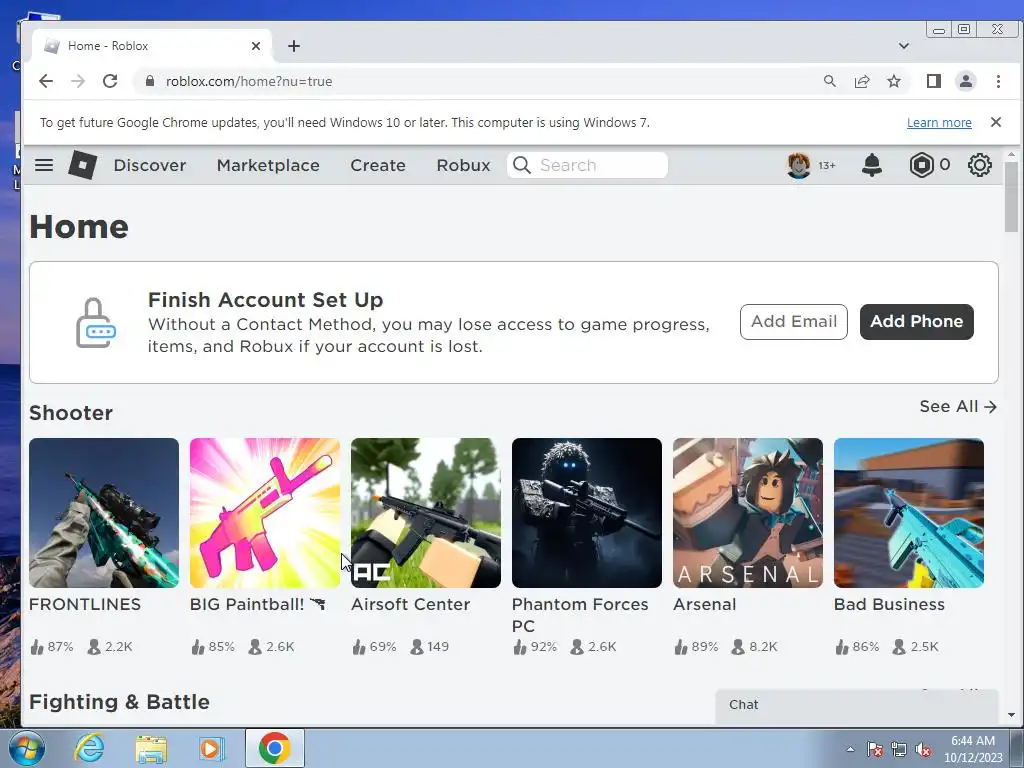This screenshot has width=1024, height=768.
Task: Click the Chrome taskbar button
Action: coord(275,748)
